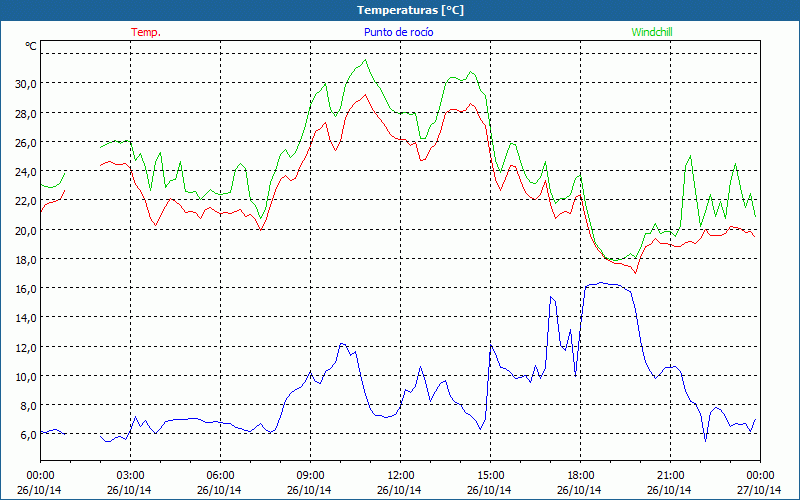Click the '26/10/14' date under '03:00'
Viewport: 800px width, 500px height.
[129, 490]
